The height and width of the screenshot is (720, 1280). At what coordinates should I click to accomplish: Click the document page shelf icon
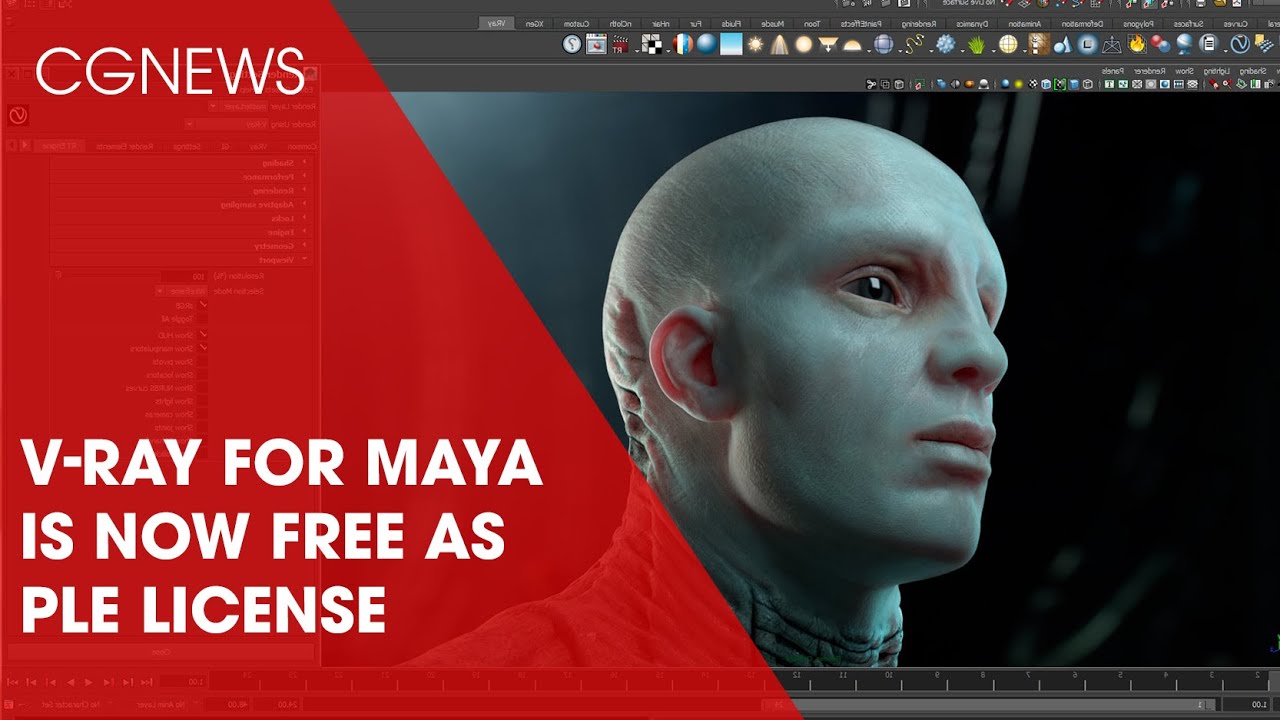[x=1209, y=44]
